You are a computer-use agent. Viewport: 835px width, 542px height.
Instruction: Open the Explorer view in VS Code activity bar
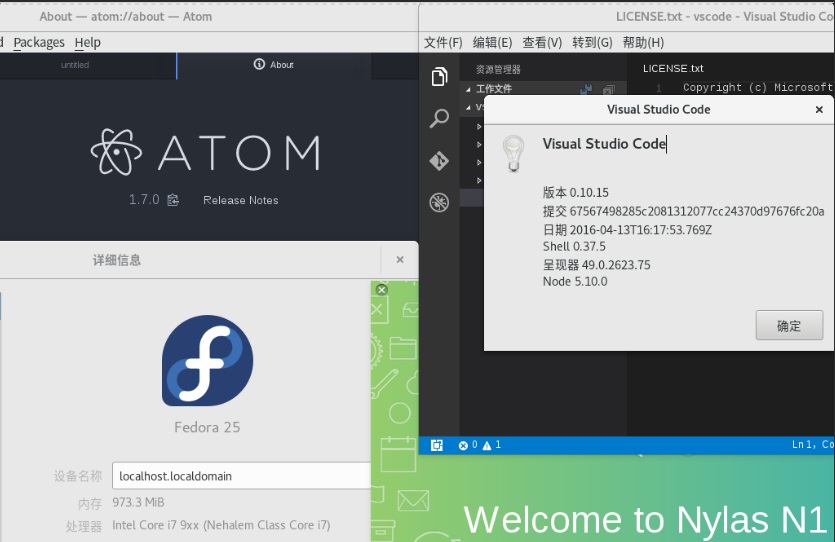[x=439, y=77]
